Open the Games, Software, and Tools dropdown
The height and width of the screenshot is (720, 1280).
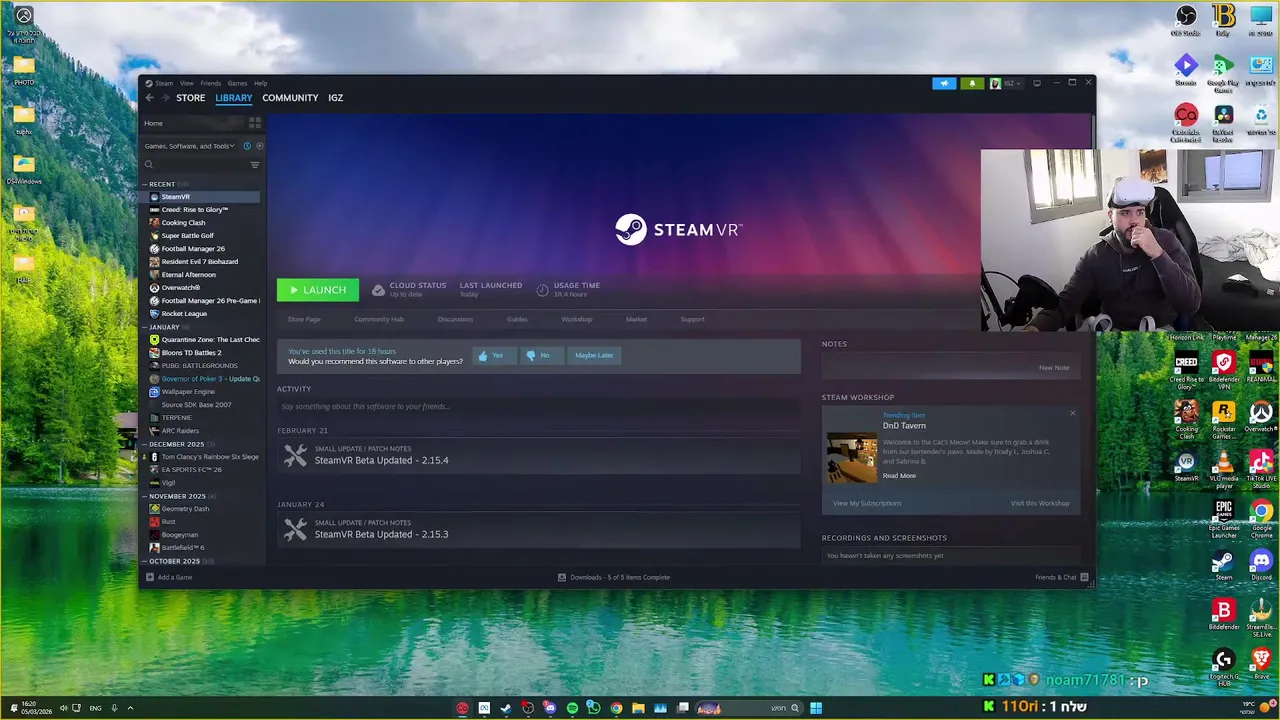(189, 146)
